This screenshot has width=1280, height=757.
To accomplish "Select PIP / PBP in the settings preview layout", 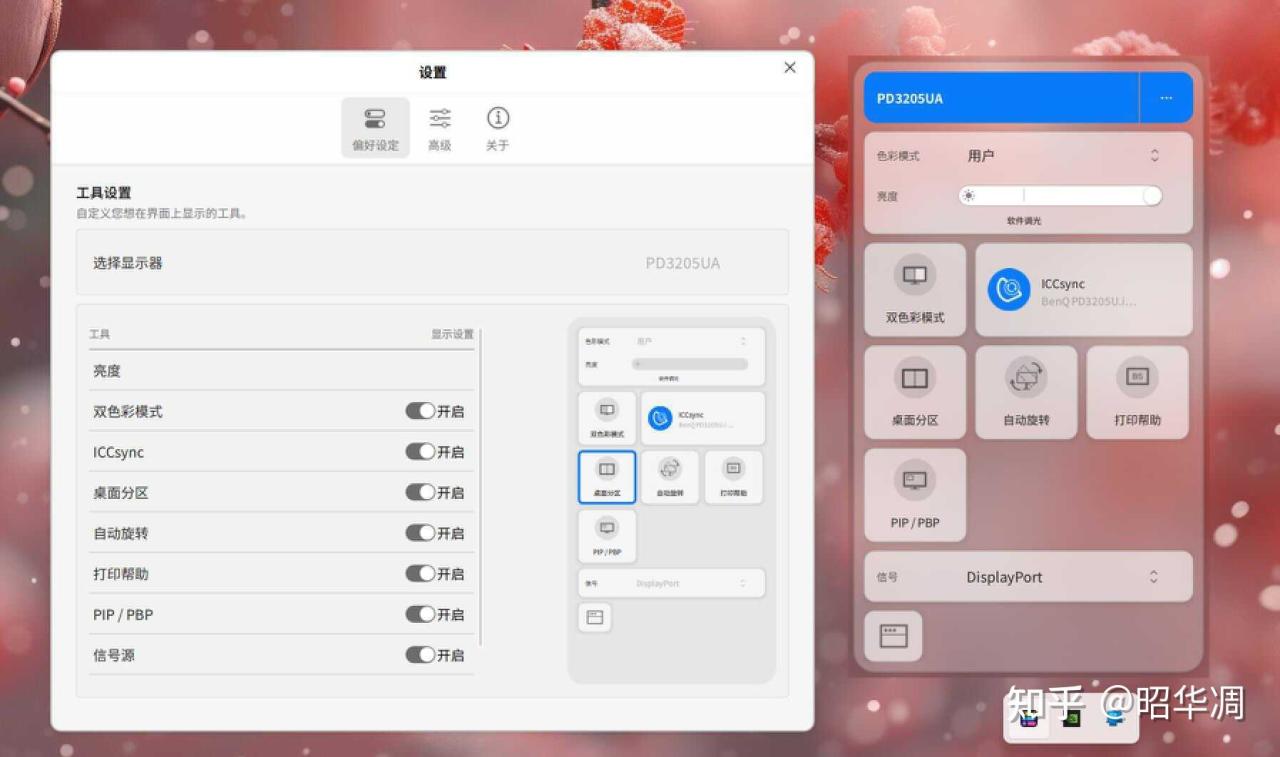I will point(607,535).
